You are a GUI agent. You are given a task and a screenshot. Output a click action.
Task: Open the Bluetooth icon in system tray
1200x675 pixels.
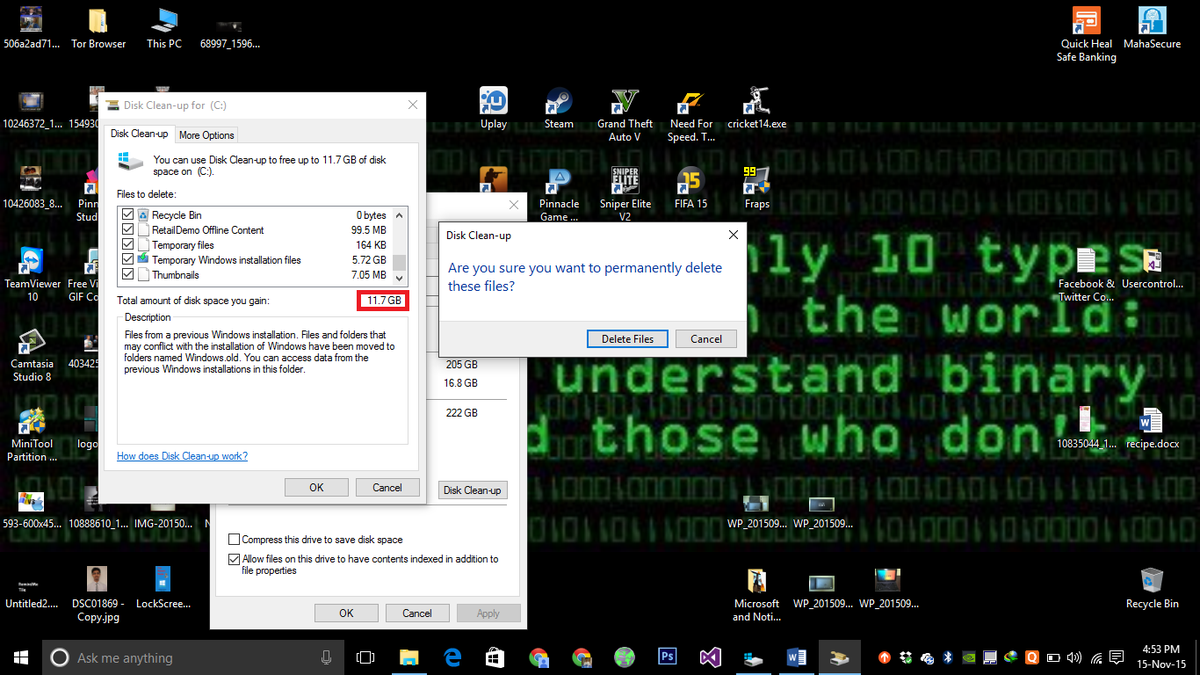click(947, 658)
